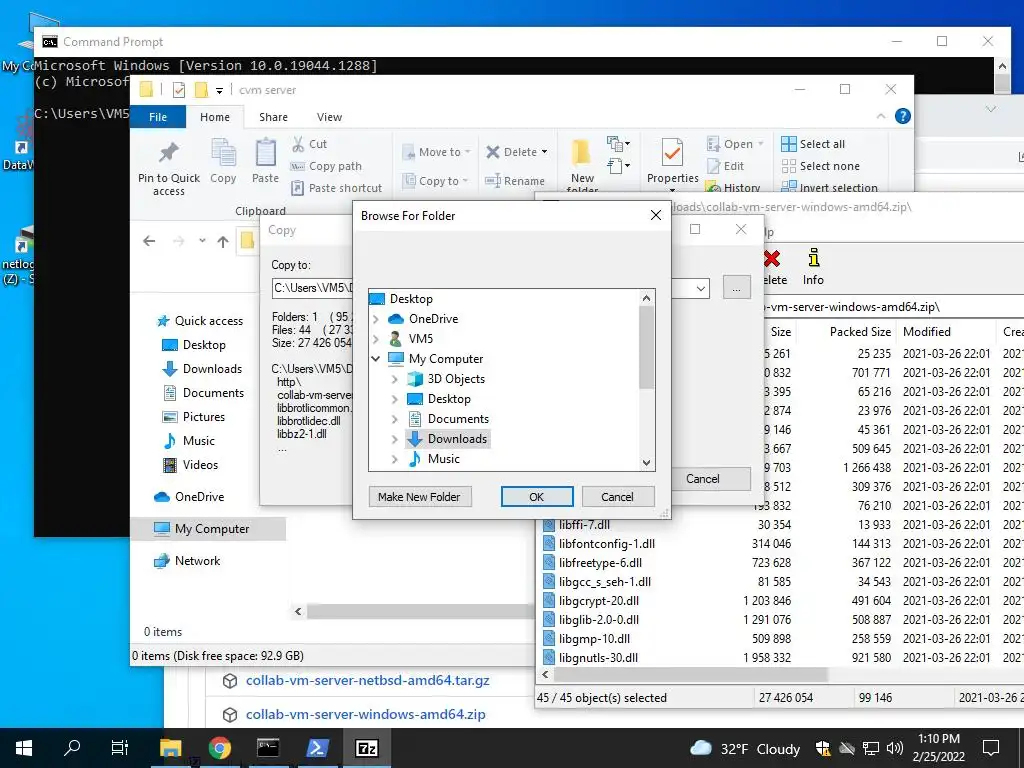Open the Copy to path dropdown arrow
This screenshot has width=1024, height=768.
[701, 288]
